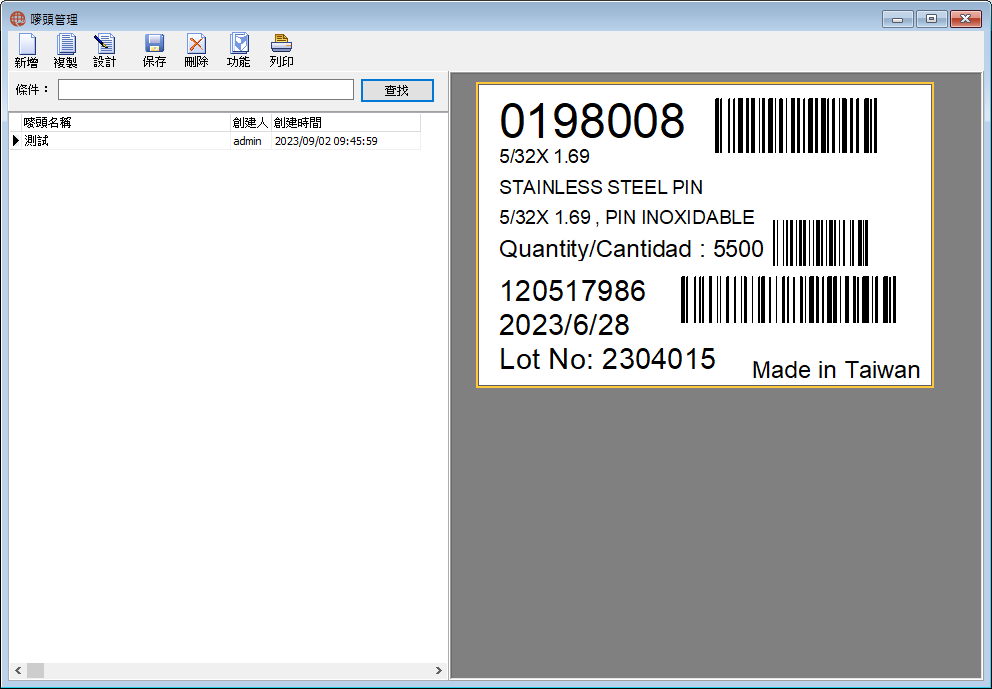Viewport: 992px width, 689px height.
Task: Minimize the 嘜頭管理 window
Action: pos(898,19)
